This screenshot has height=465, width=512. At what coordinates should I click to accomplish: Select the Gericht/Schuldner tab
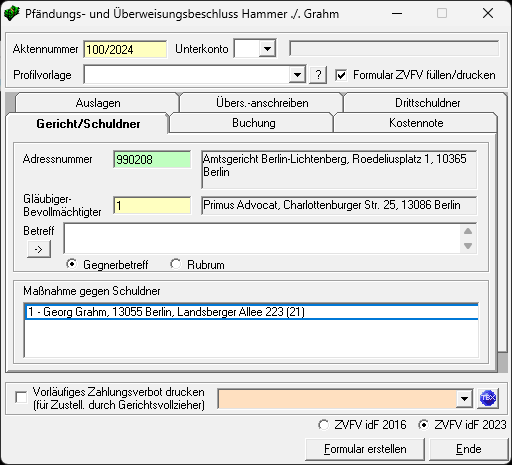(88, 123)
